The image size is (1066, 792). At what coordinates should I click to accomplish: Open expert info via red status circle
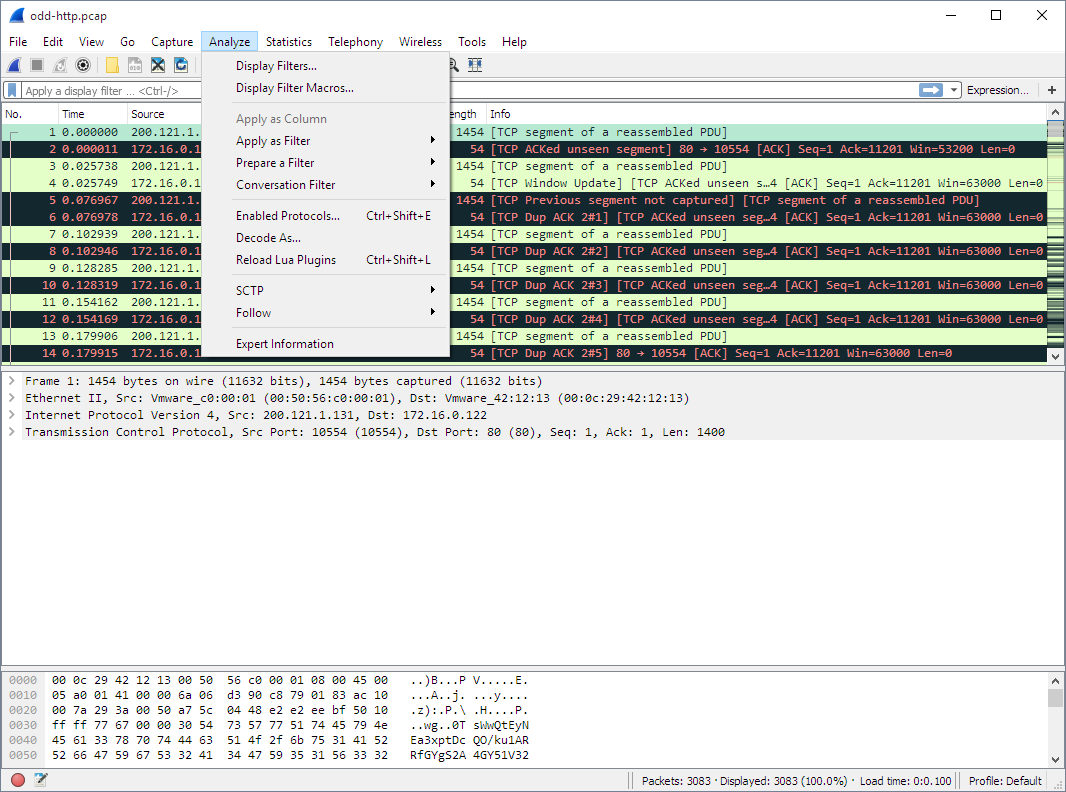[x=18, y=780]
